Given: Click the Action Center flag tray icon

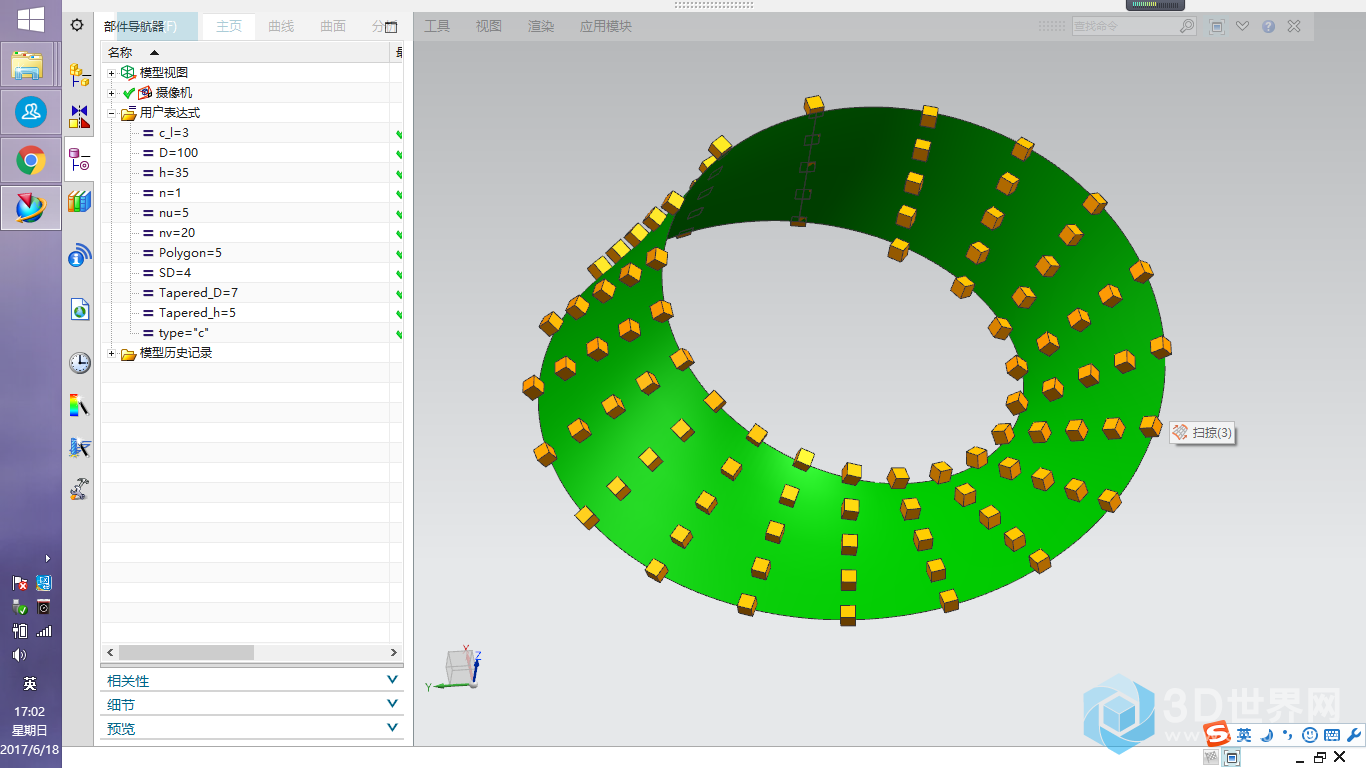Looking at the screenshot, I should [19, 583].
